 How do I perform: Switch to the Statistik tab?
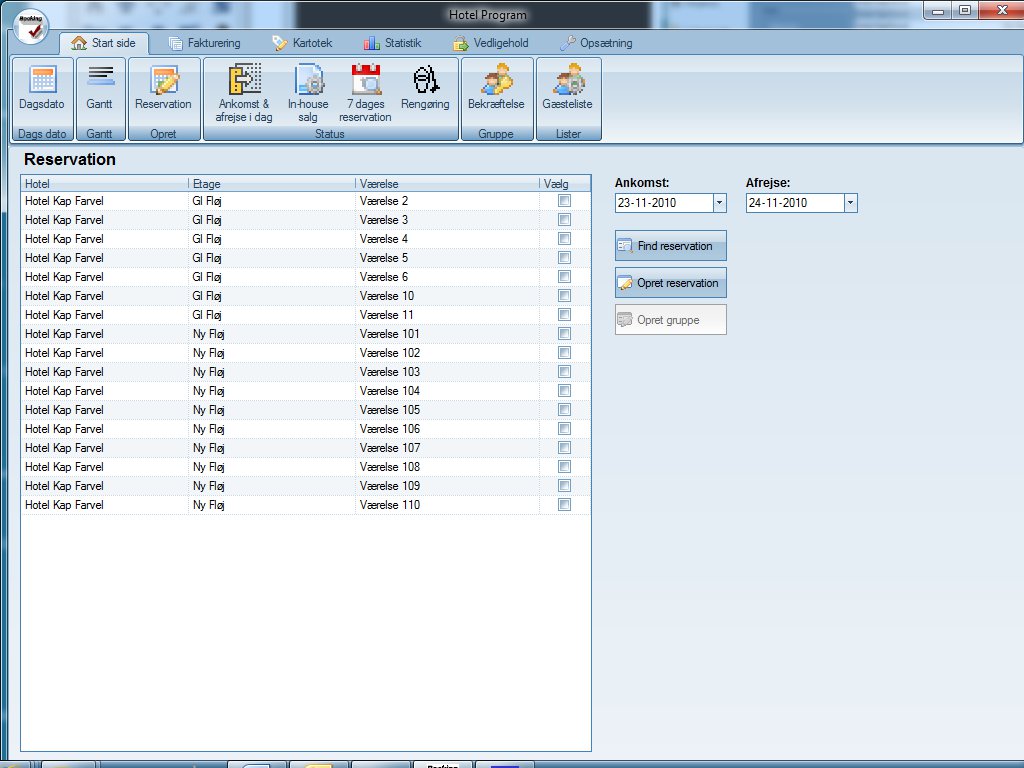pyautogui.click(x=392, y=43)
